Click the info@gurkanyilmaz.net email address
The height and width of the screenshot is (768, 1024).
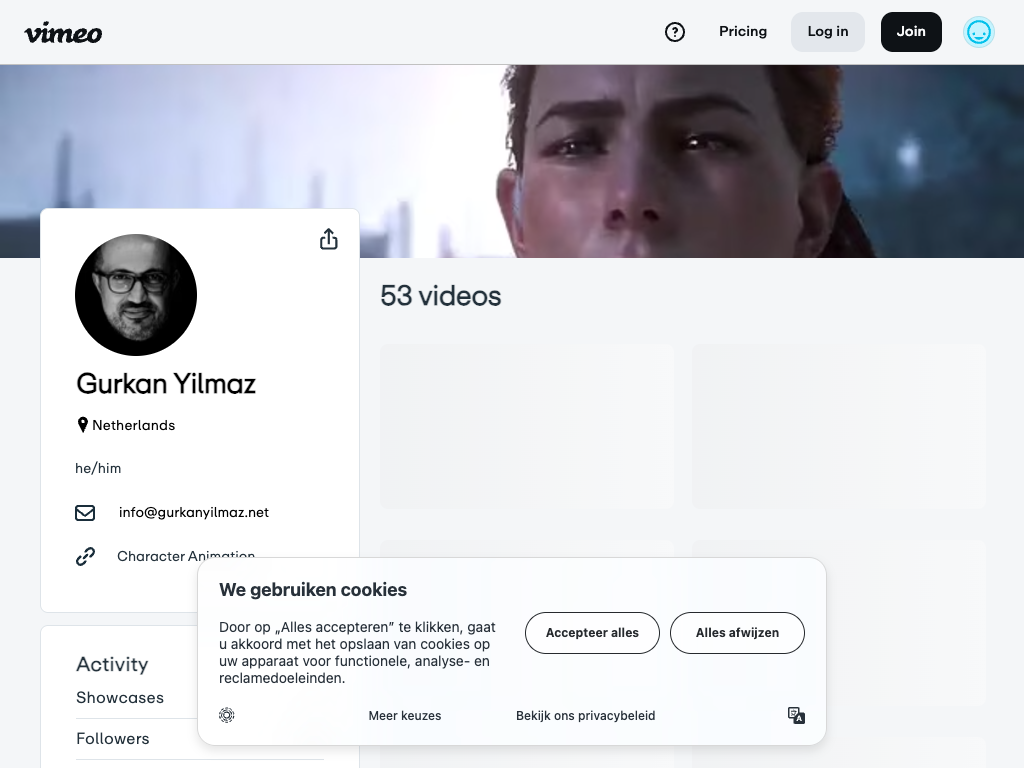(194, 513)
